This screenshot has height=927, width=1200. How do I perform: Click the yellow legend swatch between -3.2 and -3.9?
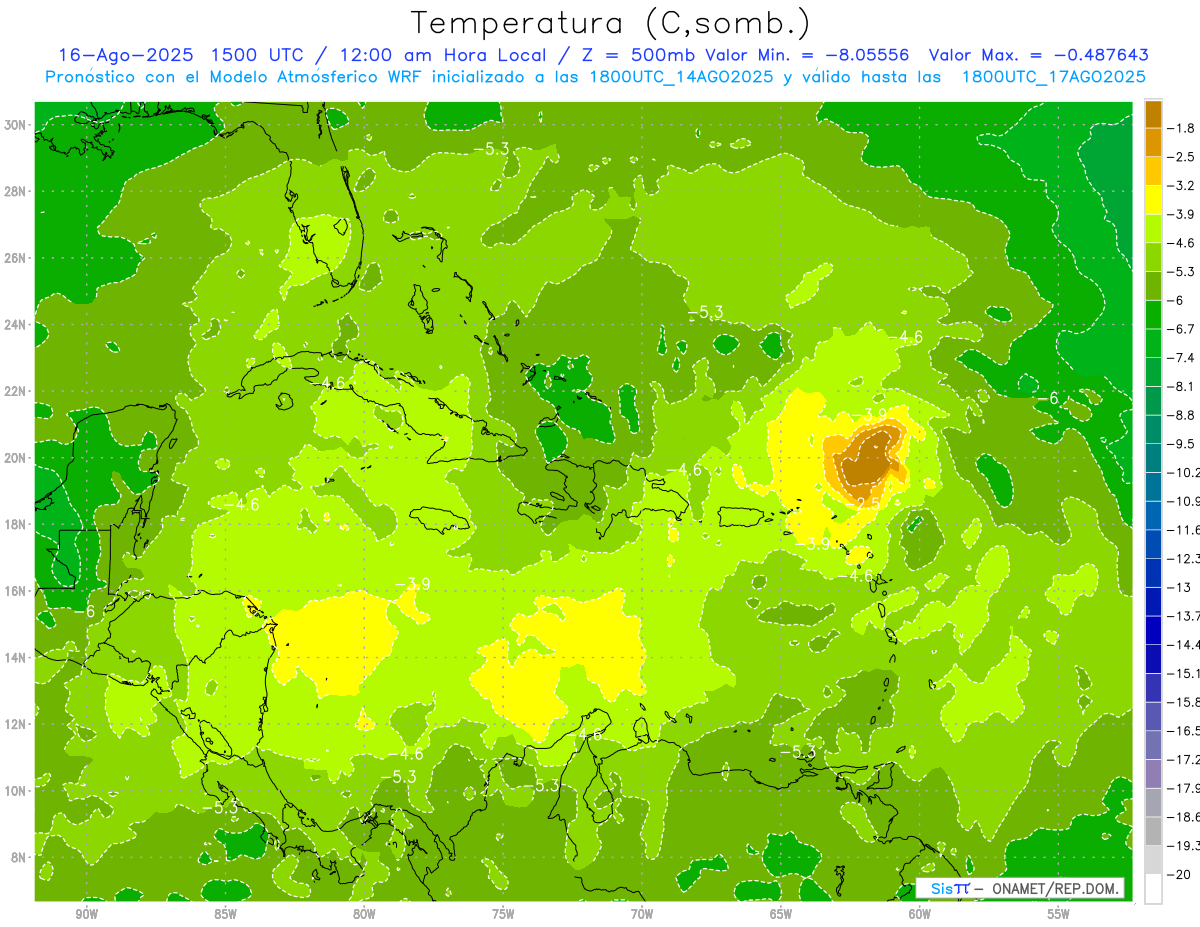coord(1153,200)
